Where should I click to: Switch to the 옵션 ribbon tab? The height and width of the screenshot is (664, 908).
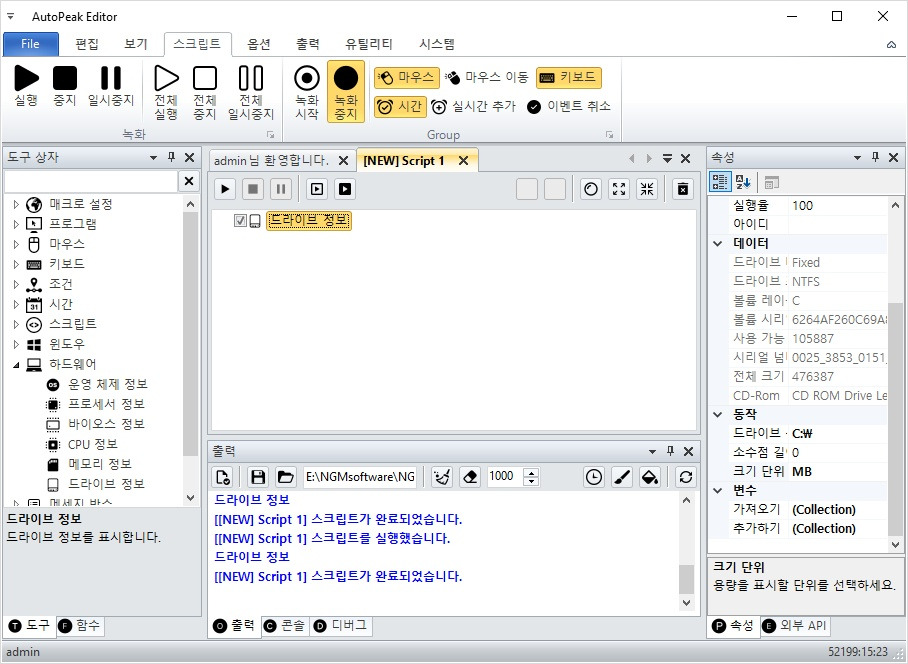259,44
